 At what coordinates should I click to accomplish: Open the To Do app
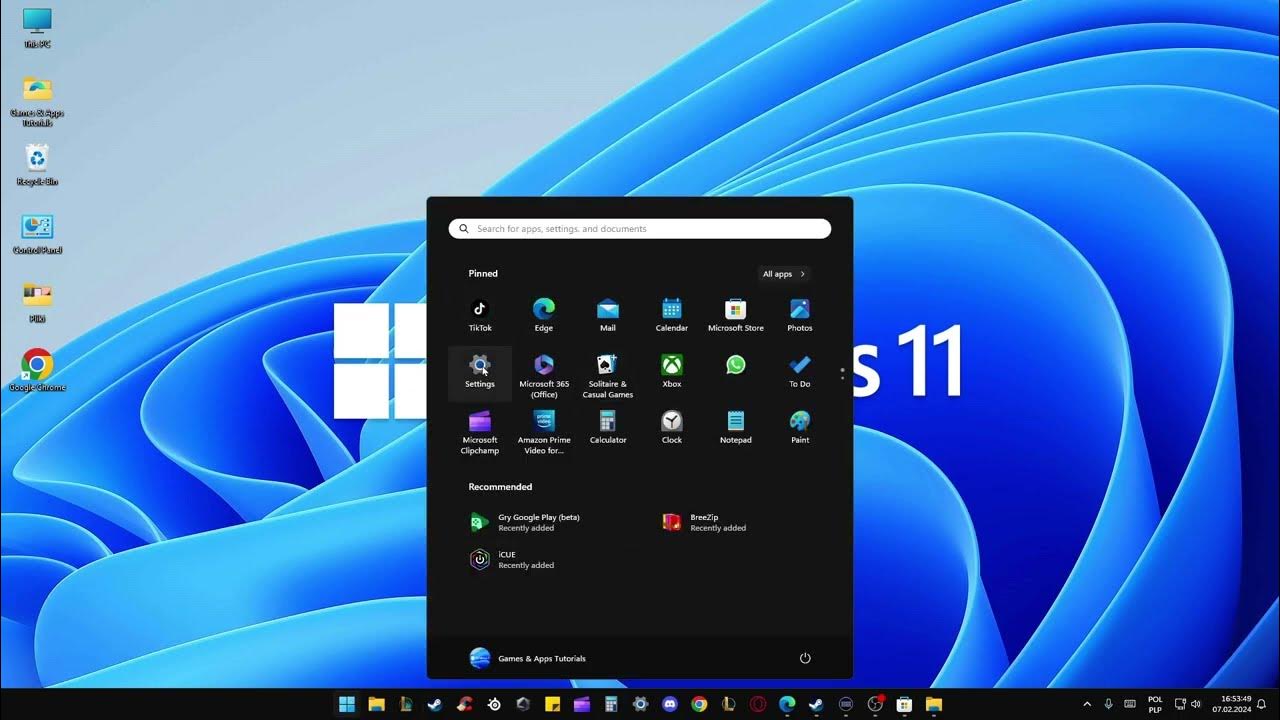(800, 371)
